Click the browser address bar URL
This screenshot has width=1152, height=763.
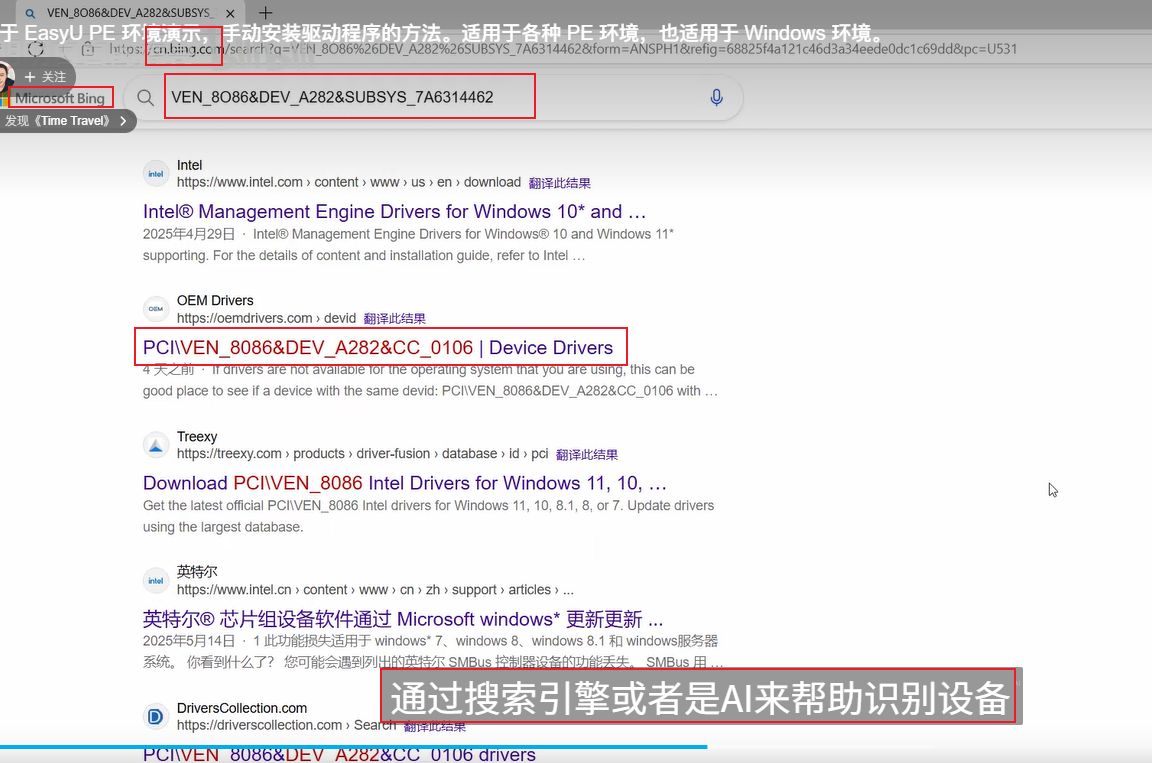click(x=563, y=49)
